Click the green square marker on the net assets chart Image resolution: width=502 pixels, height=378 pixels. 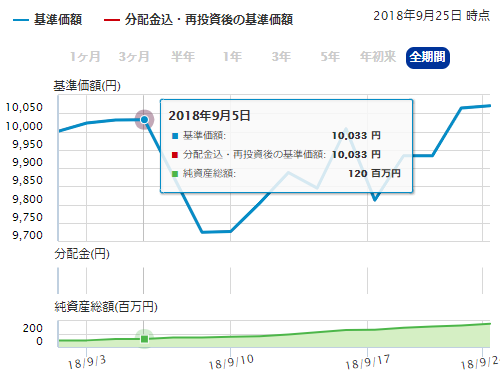[x=144, y=339]
